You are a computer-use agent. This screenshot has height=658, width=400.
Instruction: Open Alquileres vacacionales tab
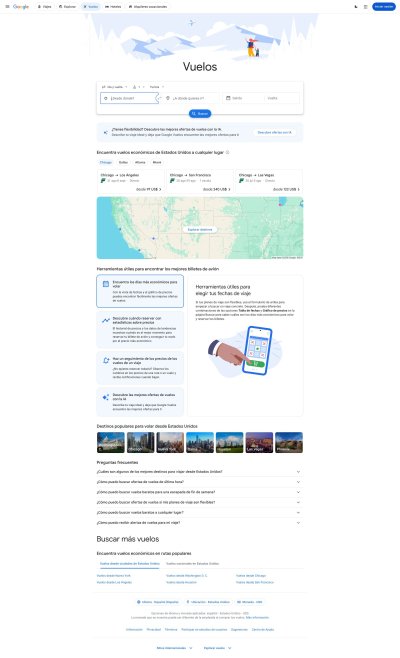pos(147,7)
